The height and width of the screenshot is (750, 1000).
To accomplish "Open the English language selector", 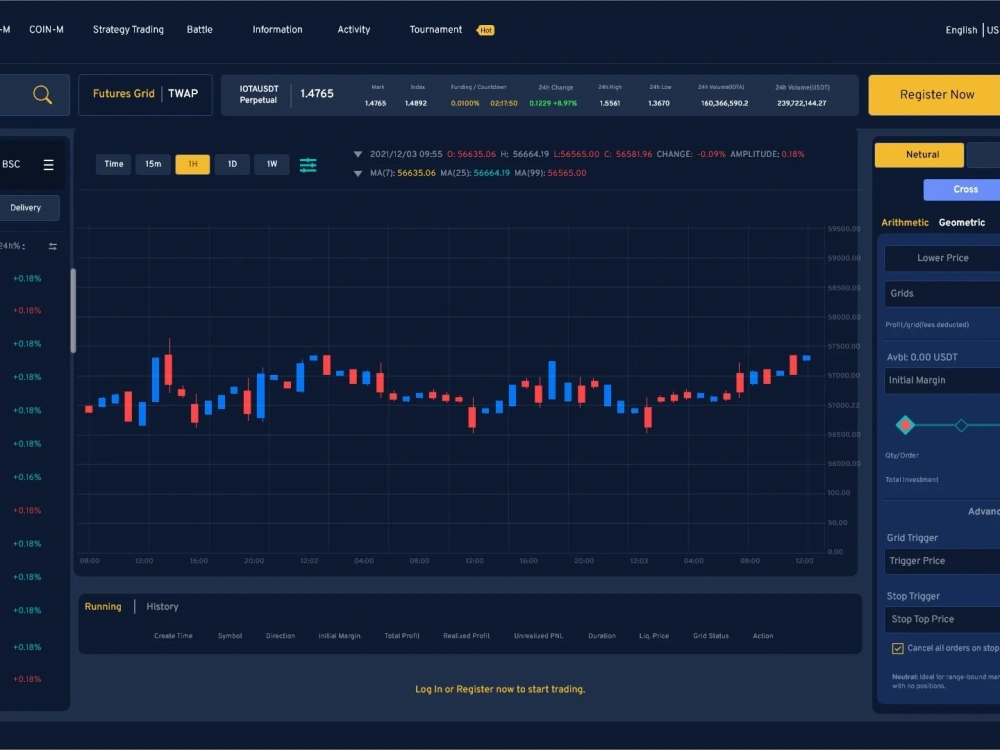I will pyautogui.click(x=960, y=30).
